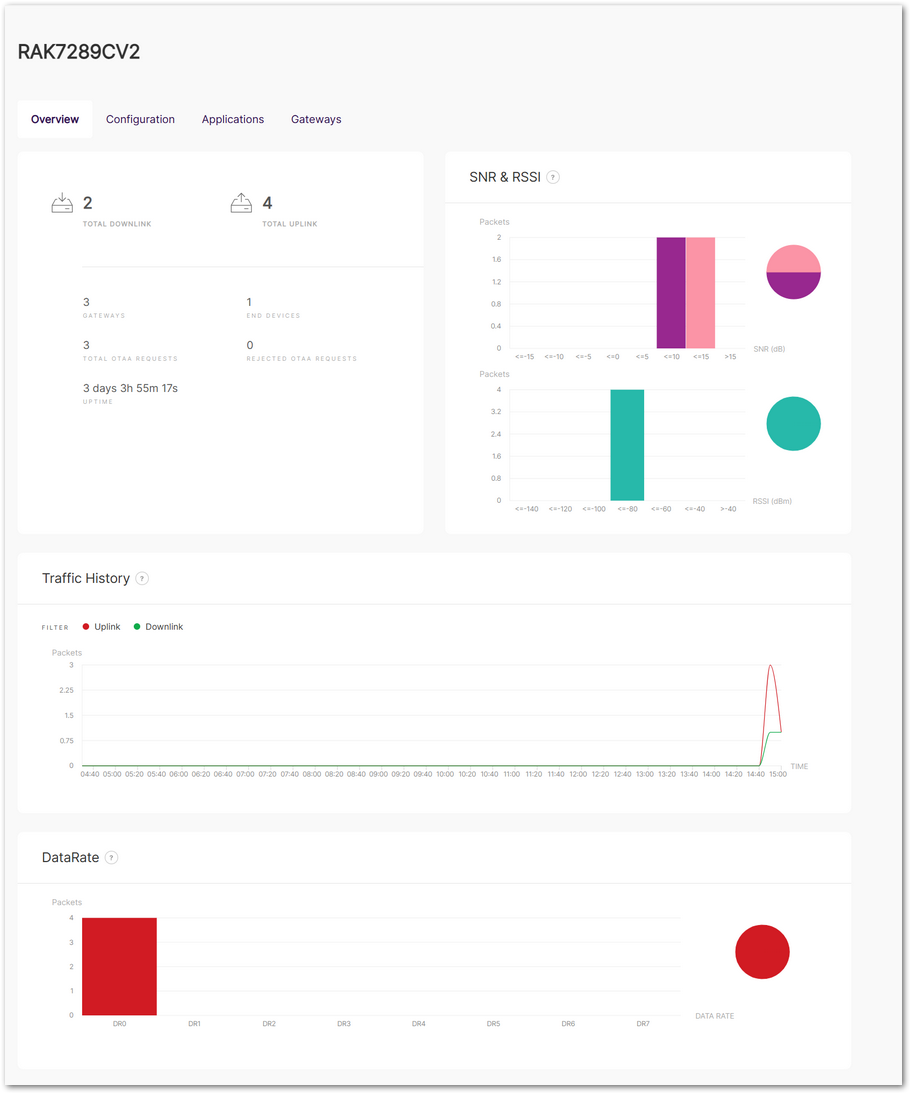911x1094 pixels.
Task: Click the DR7 axis label
Action: 643,1024
